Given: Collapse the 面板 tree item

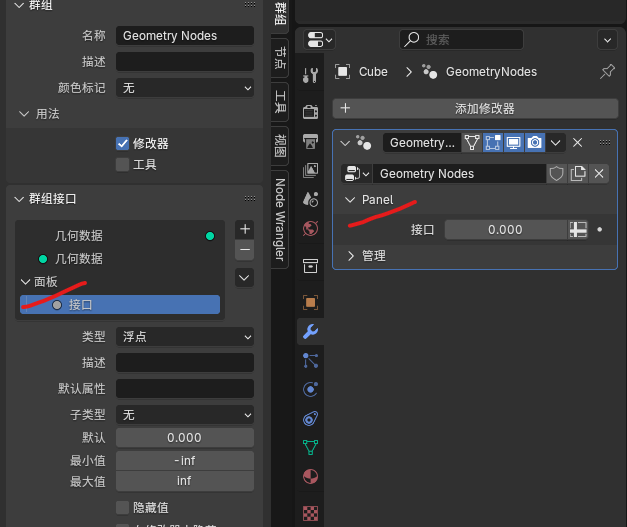Looking at the screenshot, I should pyautogui.click(x=25, y=282).
